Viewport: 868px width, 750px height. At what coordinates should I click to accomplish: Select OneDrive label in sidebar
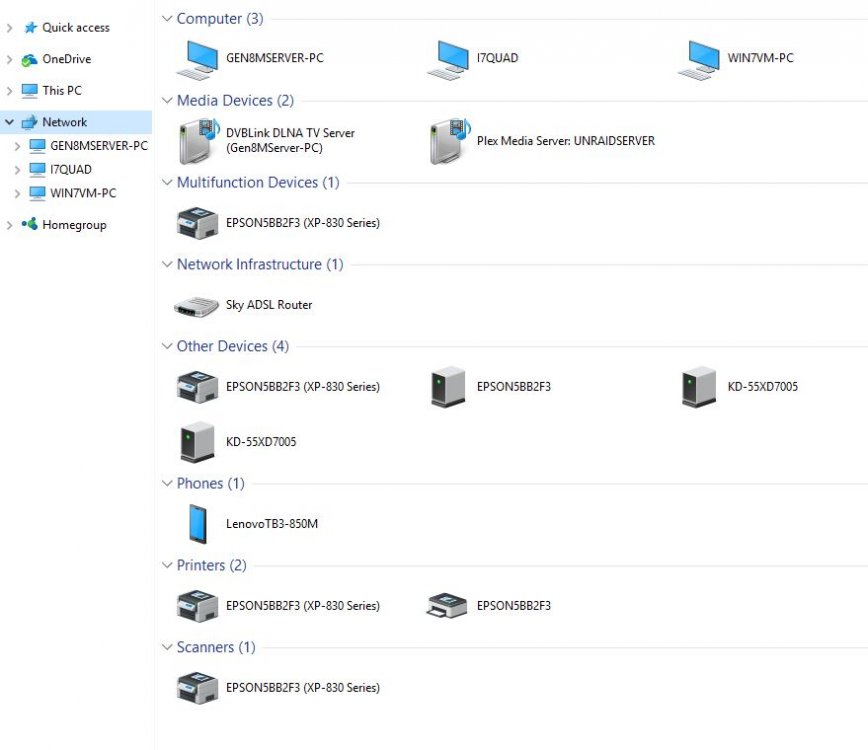(66, 59)
